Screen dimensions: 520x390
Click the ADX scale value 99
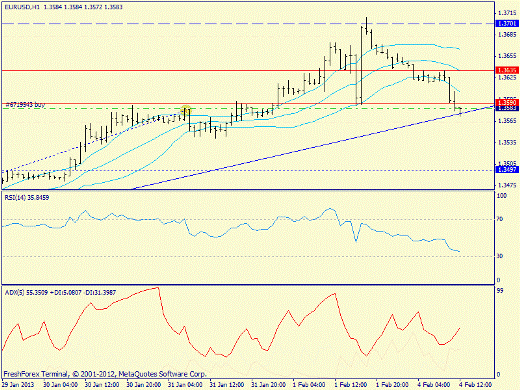[x=500, y=291]
